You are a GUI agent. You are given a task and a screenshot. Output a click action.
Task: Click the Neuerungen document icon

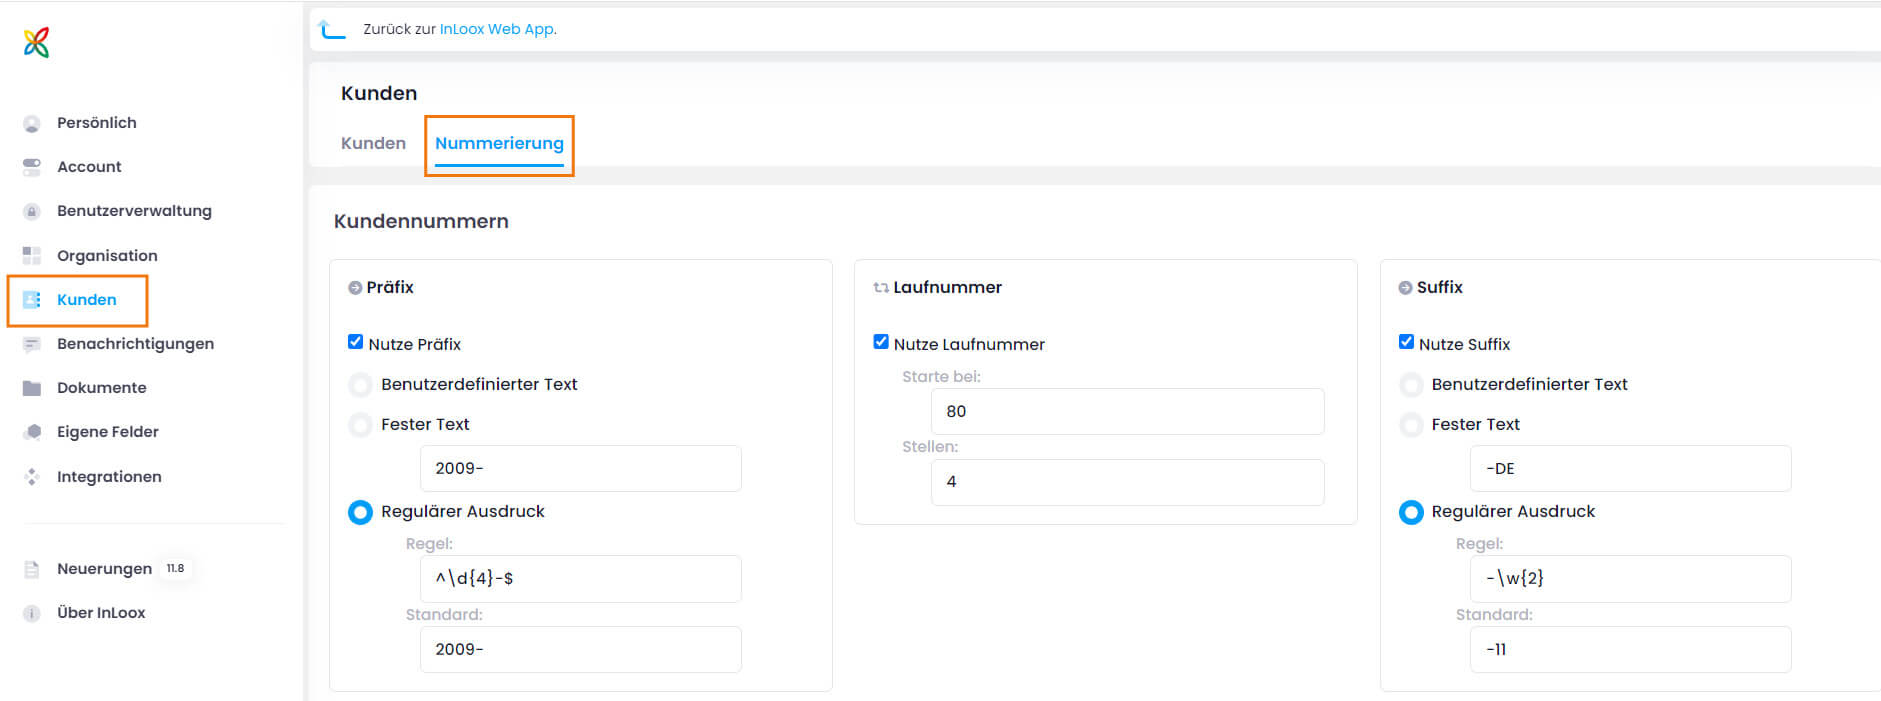click(32, 569)
